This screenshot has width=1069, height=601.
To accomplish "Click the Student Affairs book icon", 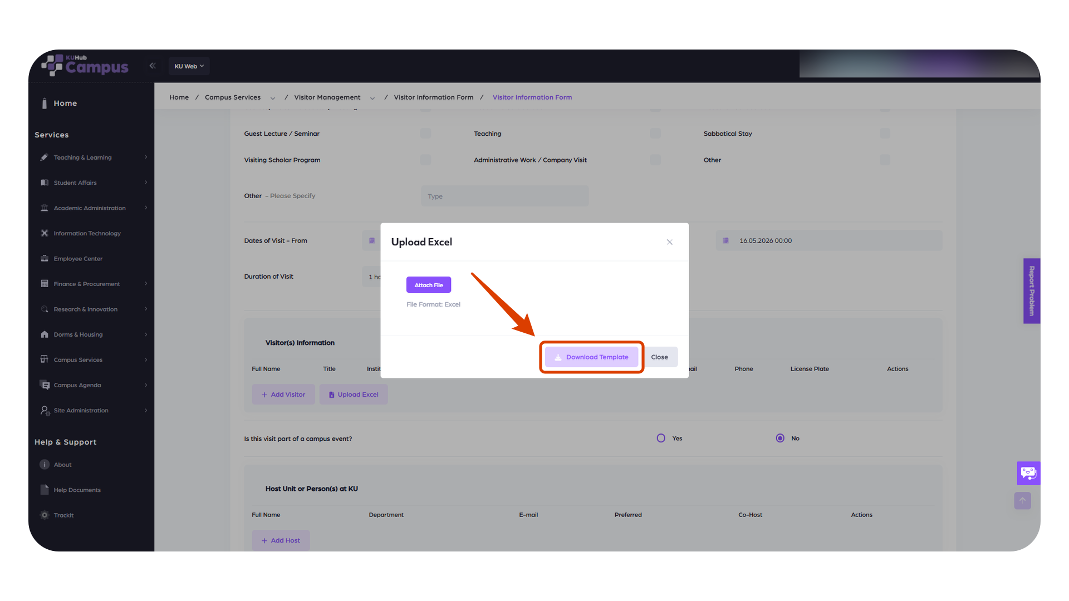I will point(44,183).
